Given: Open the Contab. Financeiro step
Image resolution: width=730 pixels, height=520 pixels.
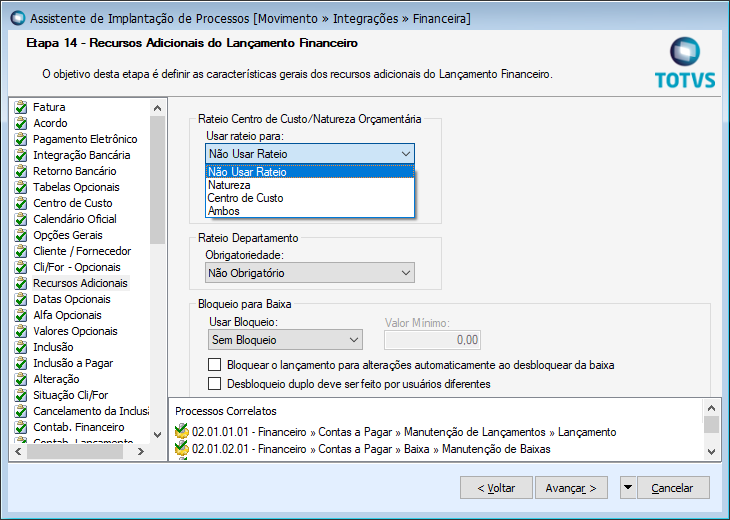Looking at the screenshot, I should 79,427.
